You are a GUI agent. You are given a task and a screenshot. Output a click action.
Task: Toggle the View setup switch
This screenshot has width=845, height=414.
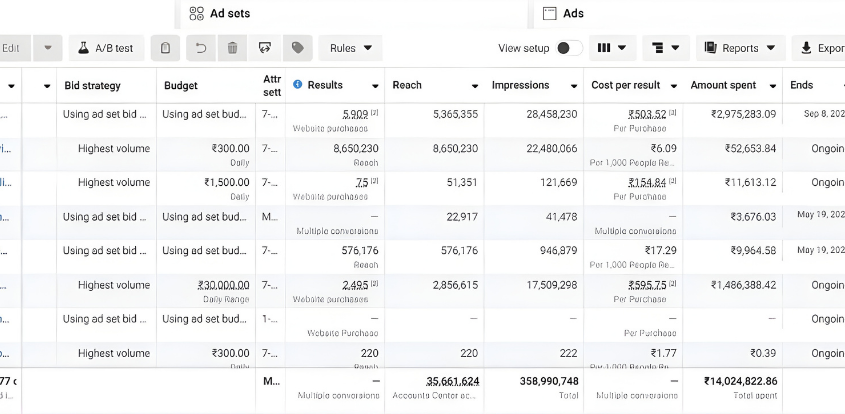click(568, 48)
